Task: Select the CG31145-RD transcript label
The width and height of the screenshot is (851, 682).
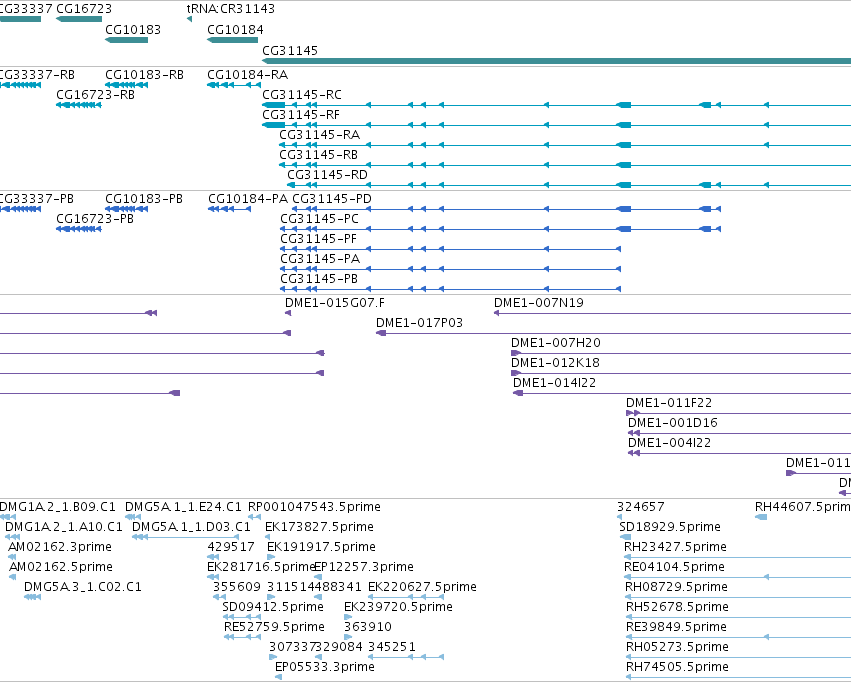Action: (327, 175)
